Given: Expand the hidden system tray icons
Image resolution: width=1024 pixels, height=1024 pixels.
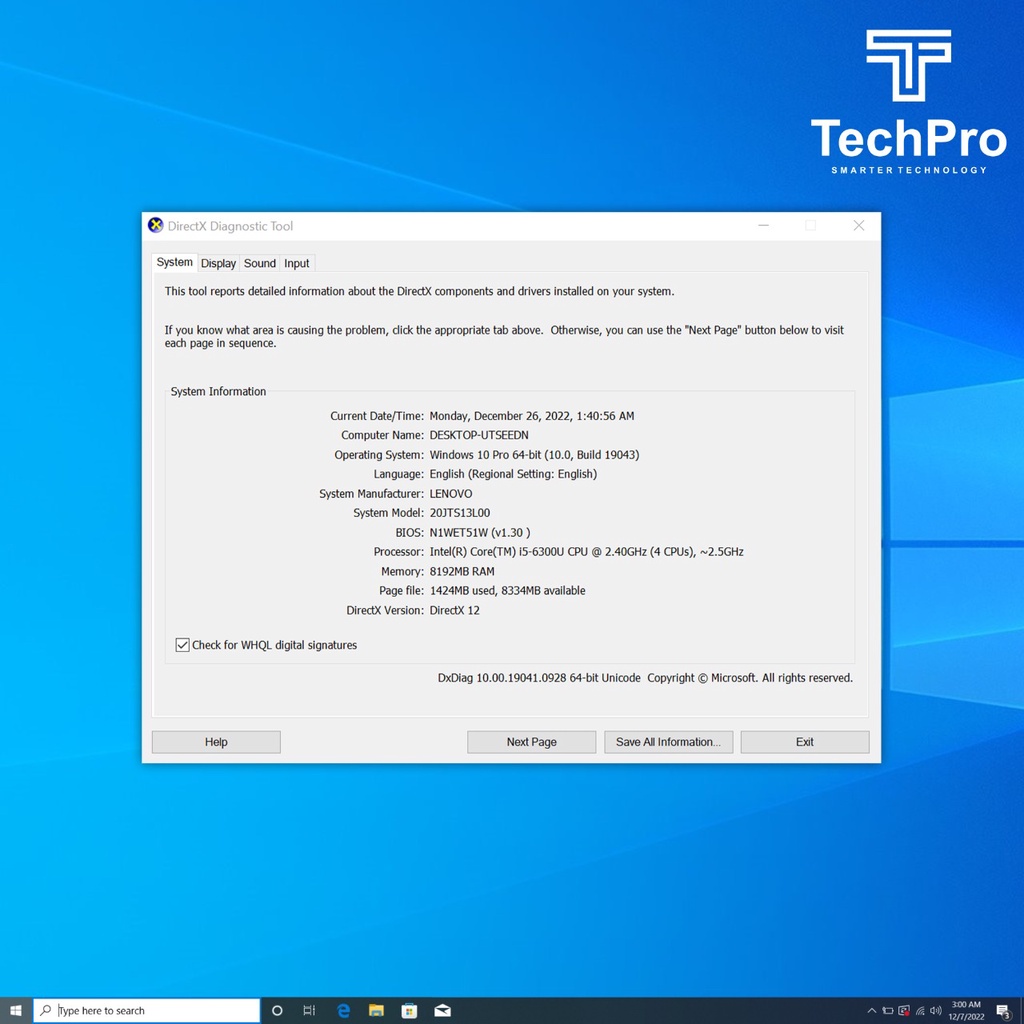Looking at the screenshot, I should click(x=871, y=1011).
